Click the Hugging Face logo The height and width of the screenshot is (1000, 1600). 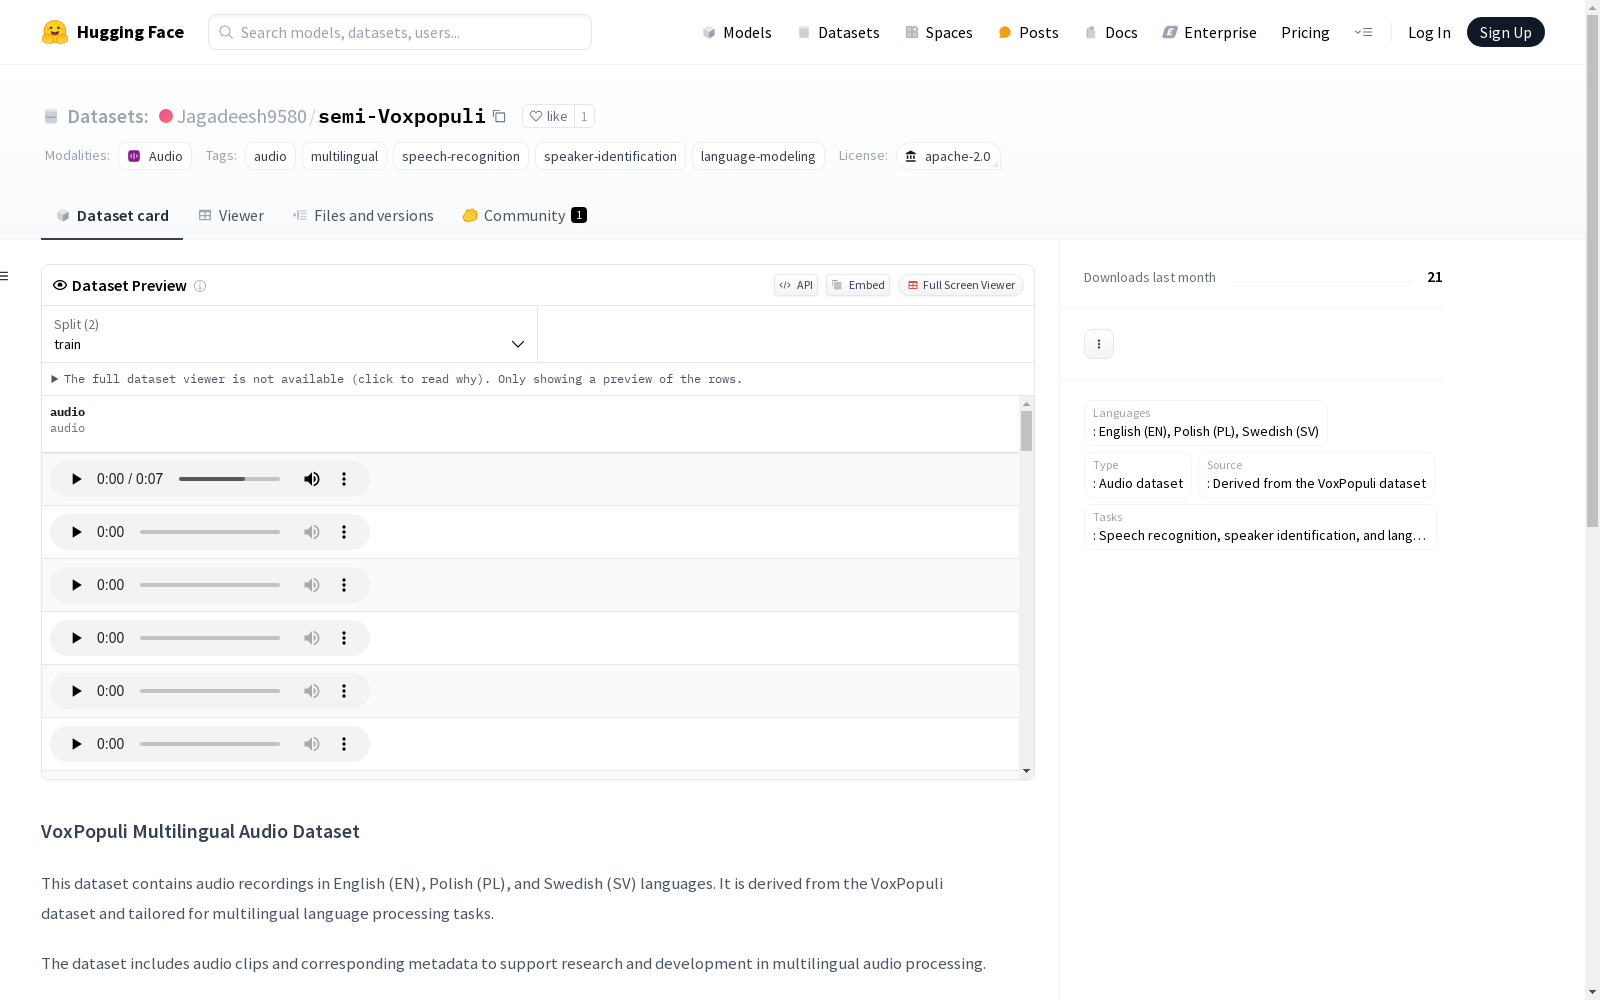coord(113,32)
